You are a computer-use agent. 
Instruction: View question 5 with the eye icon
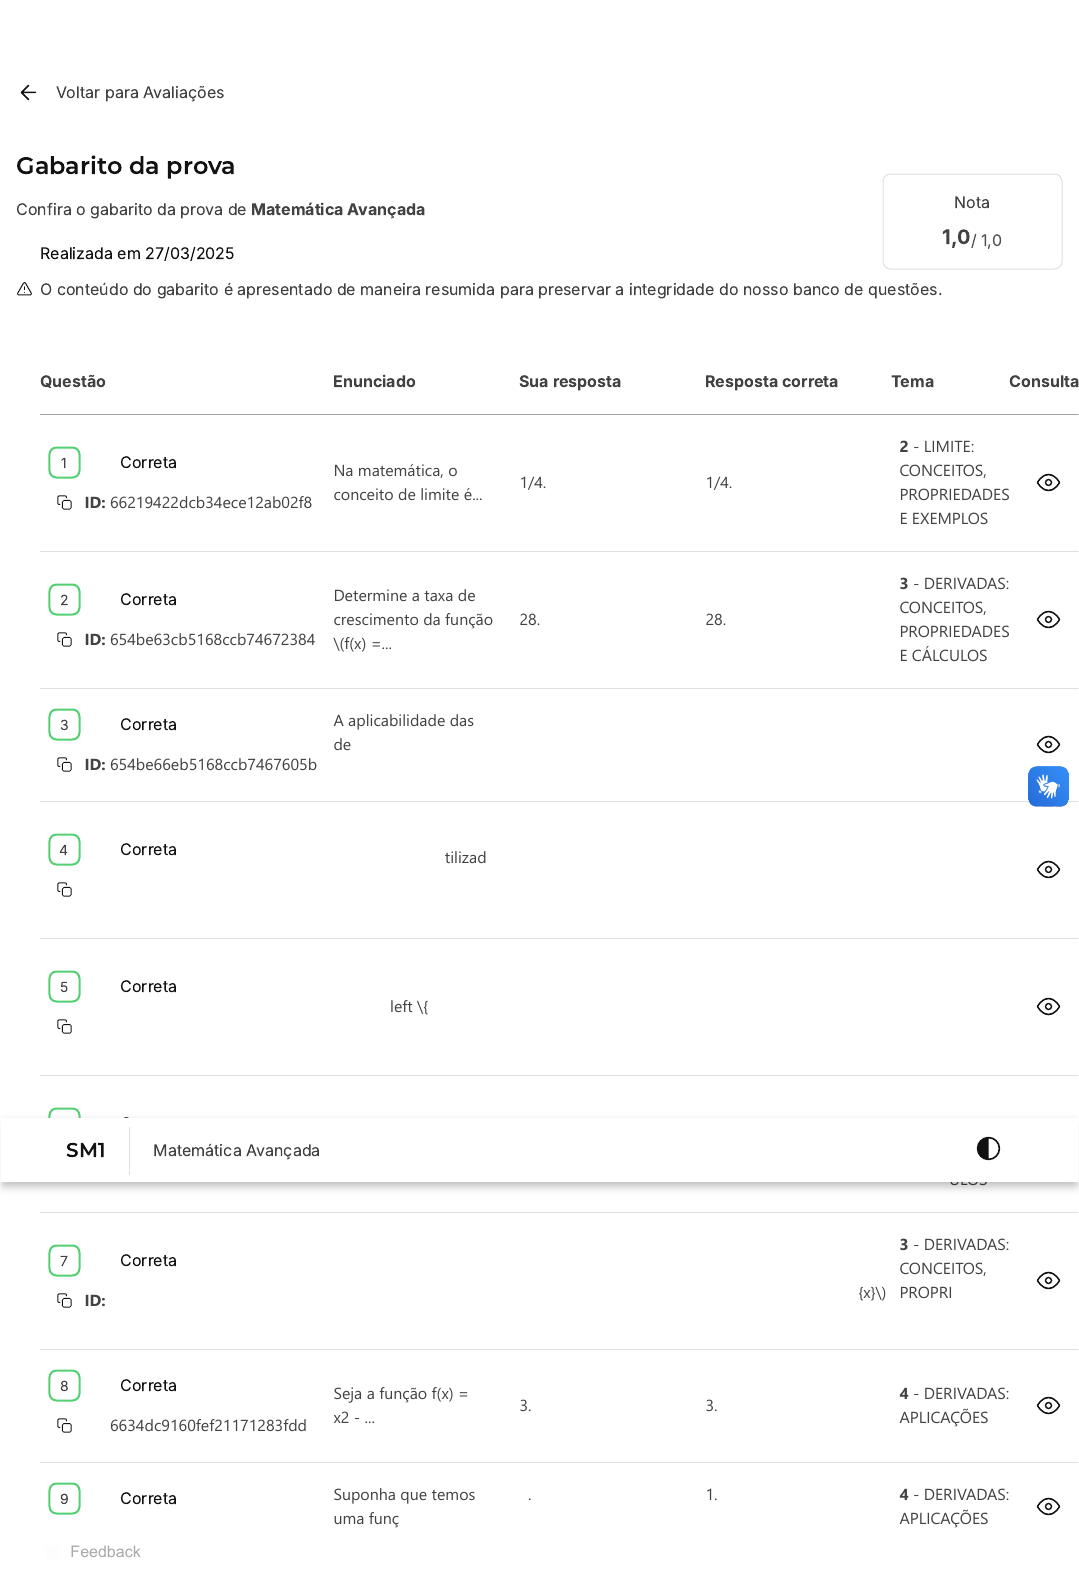pyautogui.click(x=1048, y=1007)
